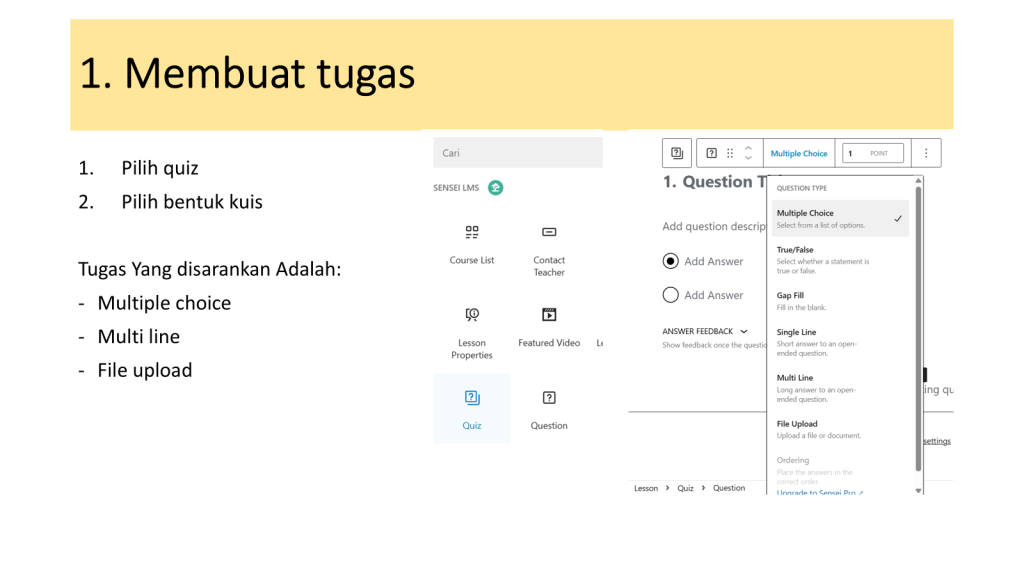Click the block options three-dot icon
Screen dimensions: 1024x576
[x=926, y=153]
